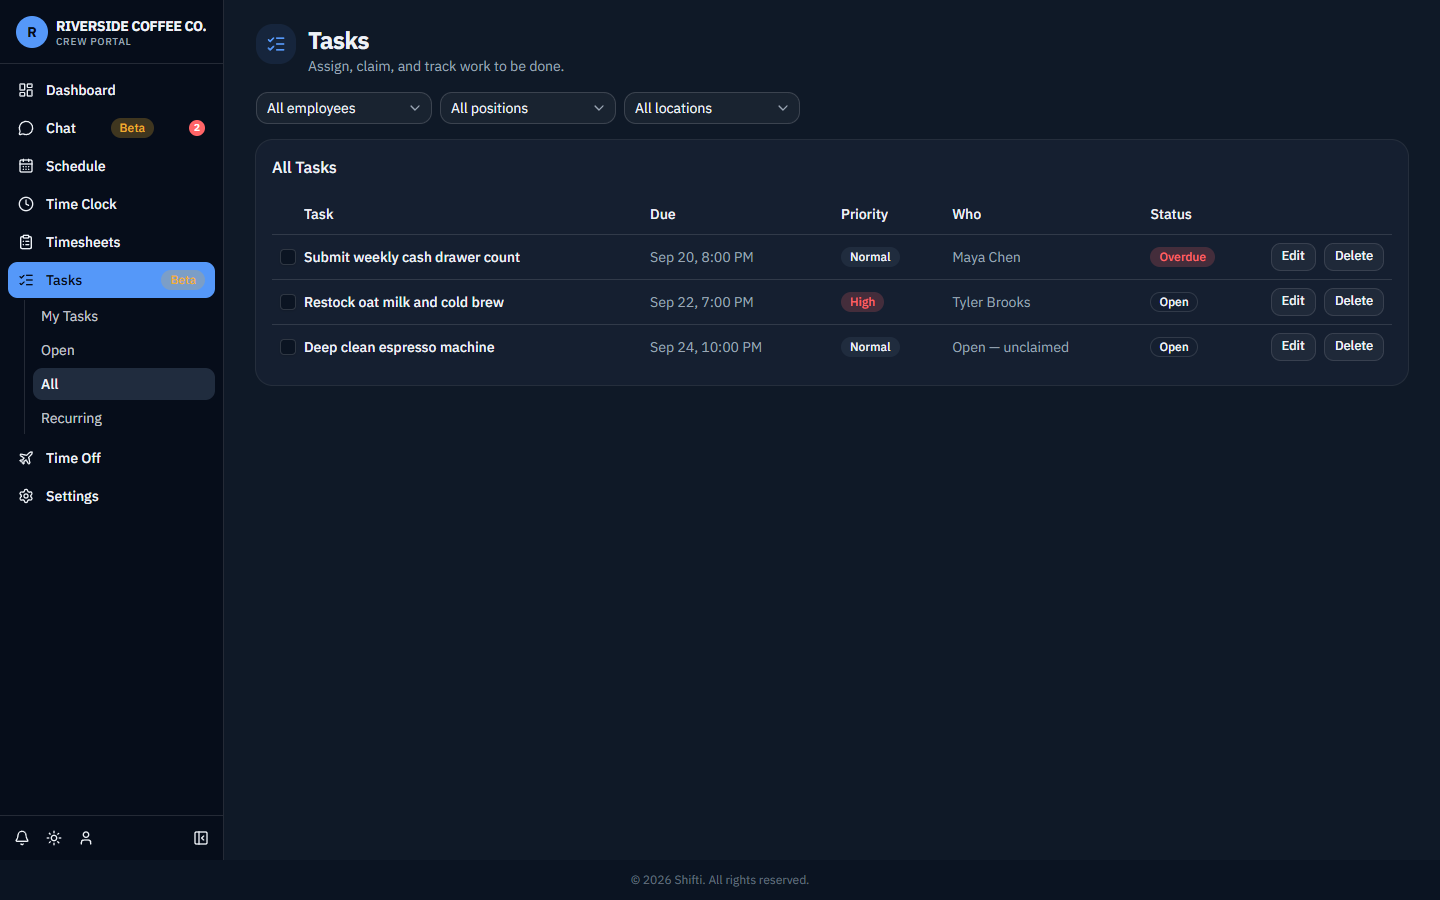The width and height of the screenshot is (1440, 900).
Task: Click the Open — unclaimed cell
Action: click(1010, 347)
